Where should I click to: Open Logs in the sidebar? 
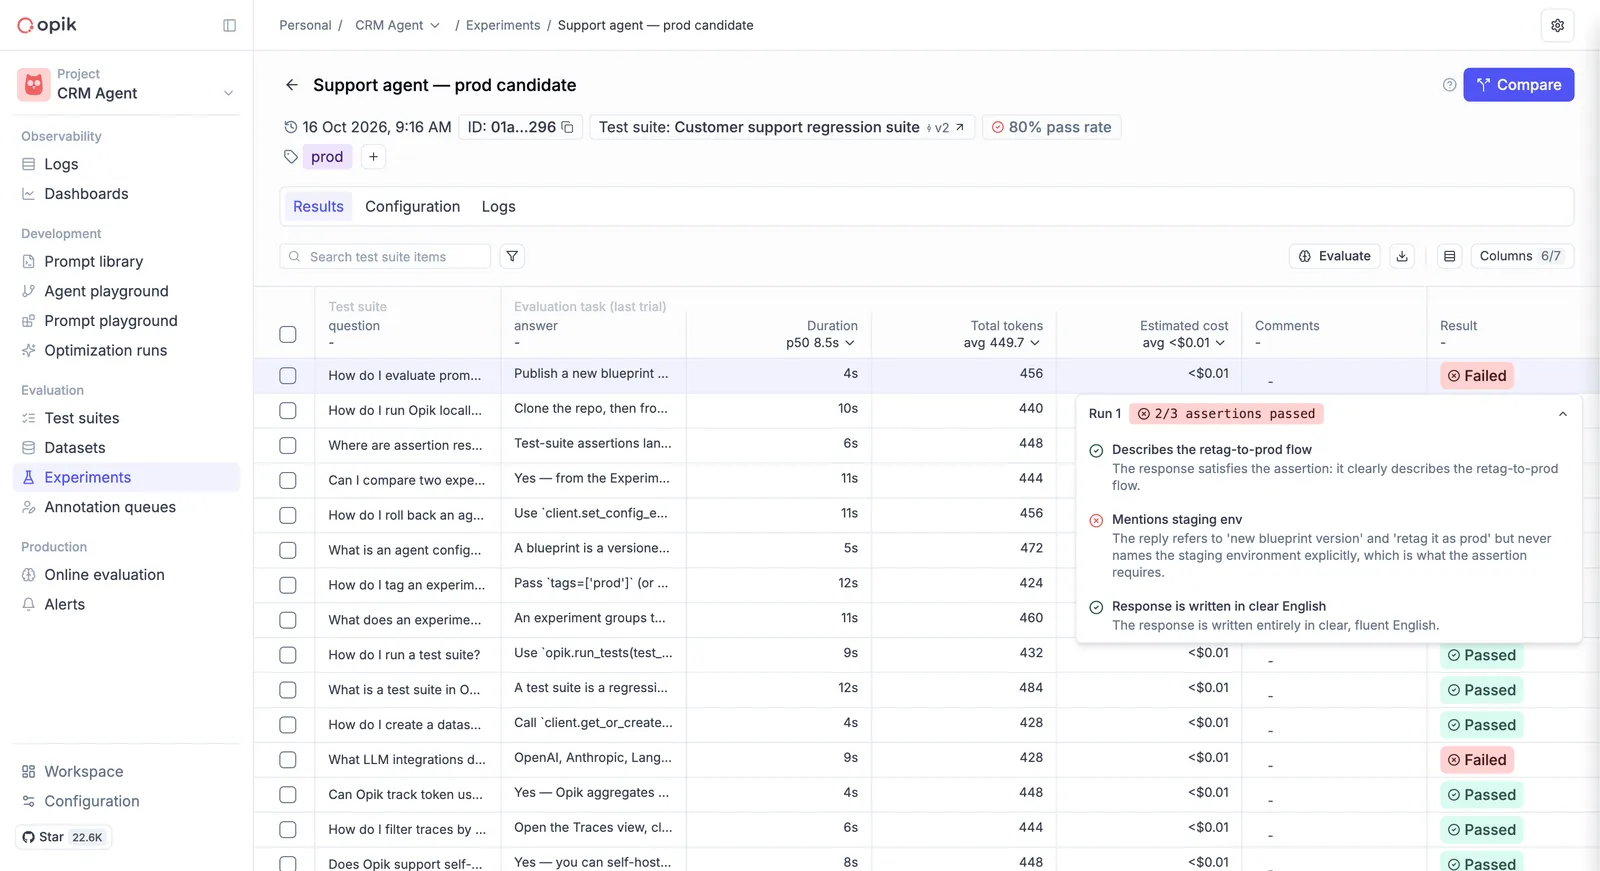[61, 164]
